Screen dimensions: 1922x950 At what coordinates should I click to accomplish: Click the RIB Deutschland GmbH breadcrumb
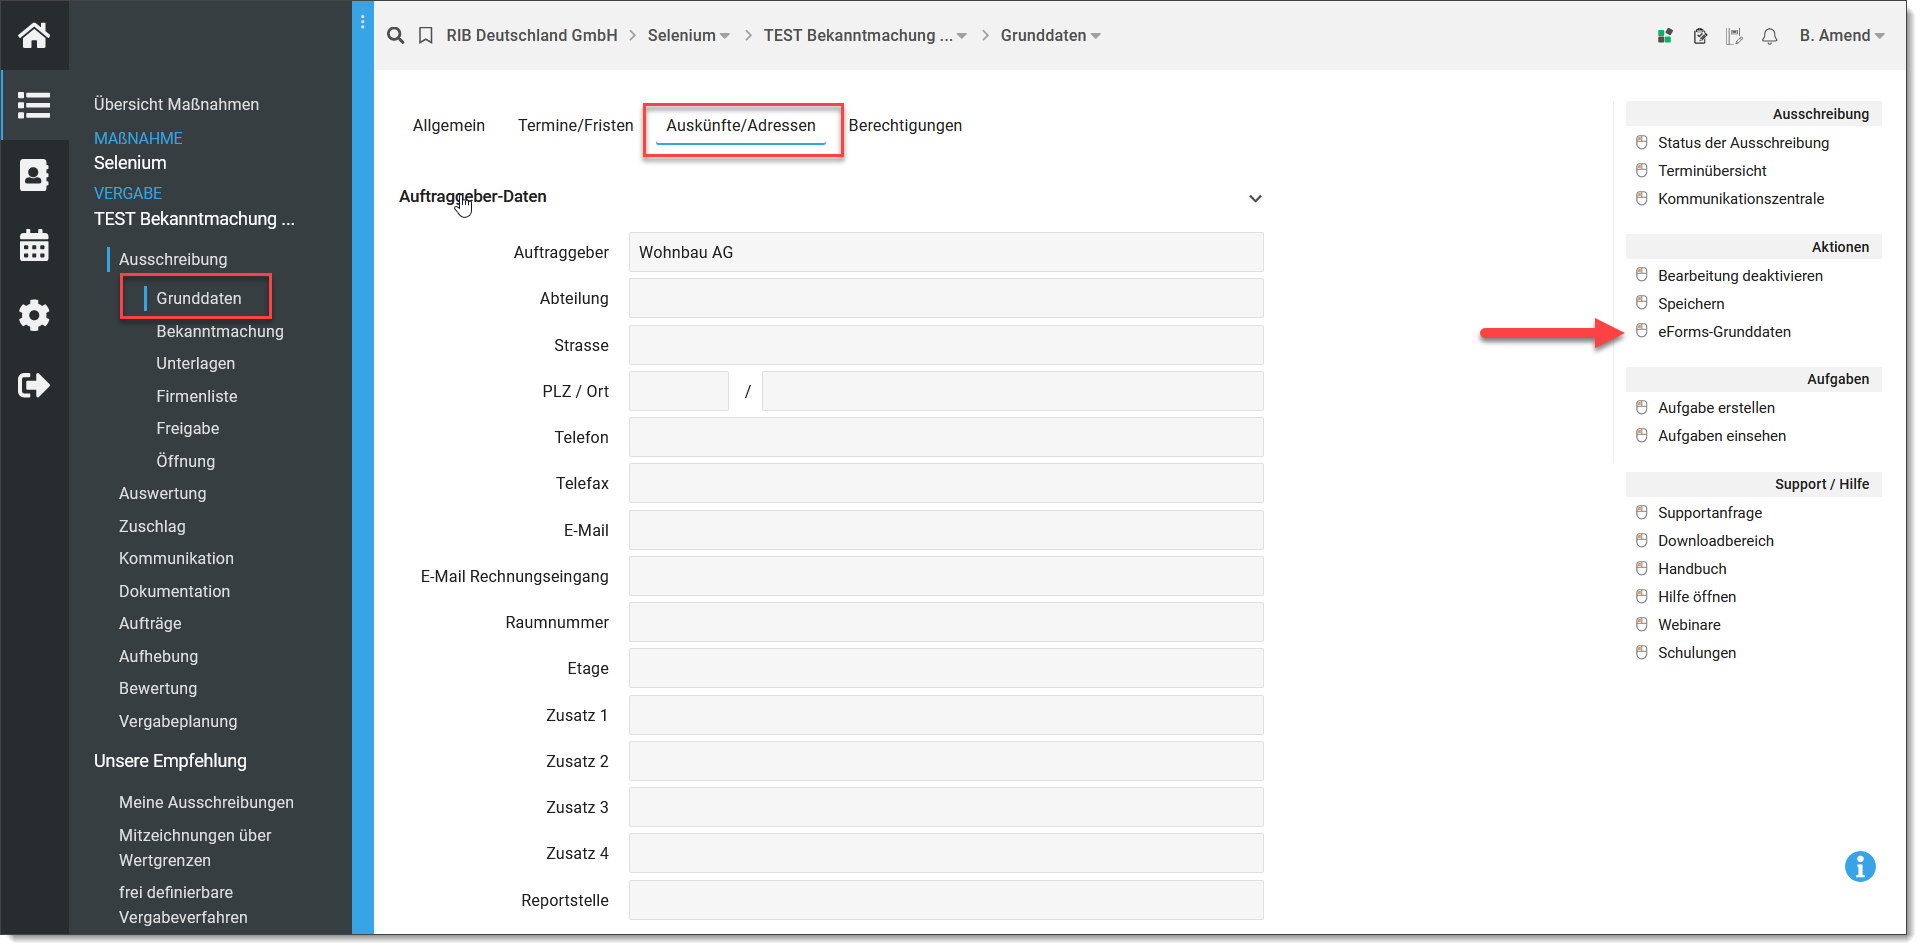coord(532,36)
